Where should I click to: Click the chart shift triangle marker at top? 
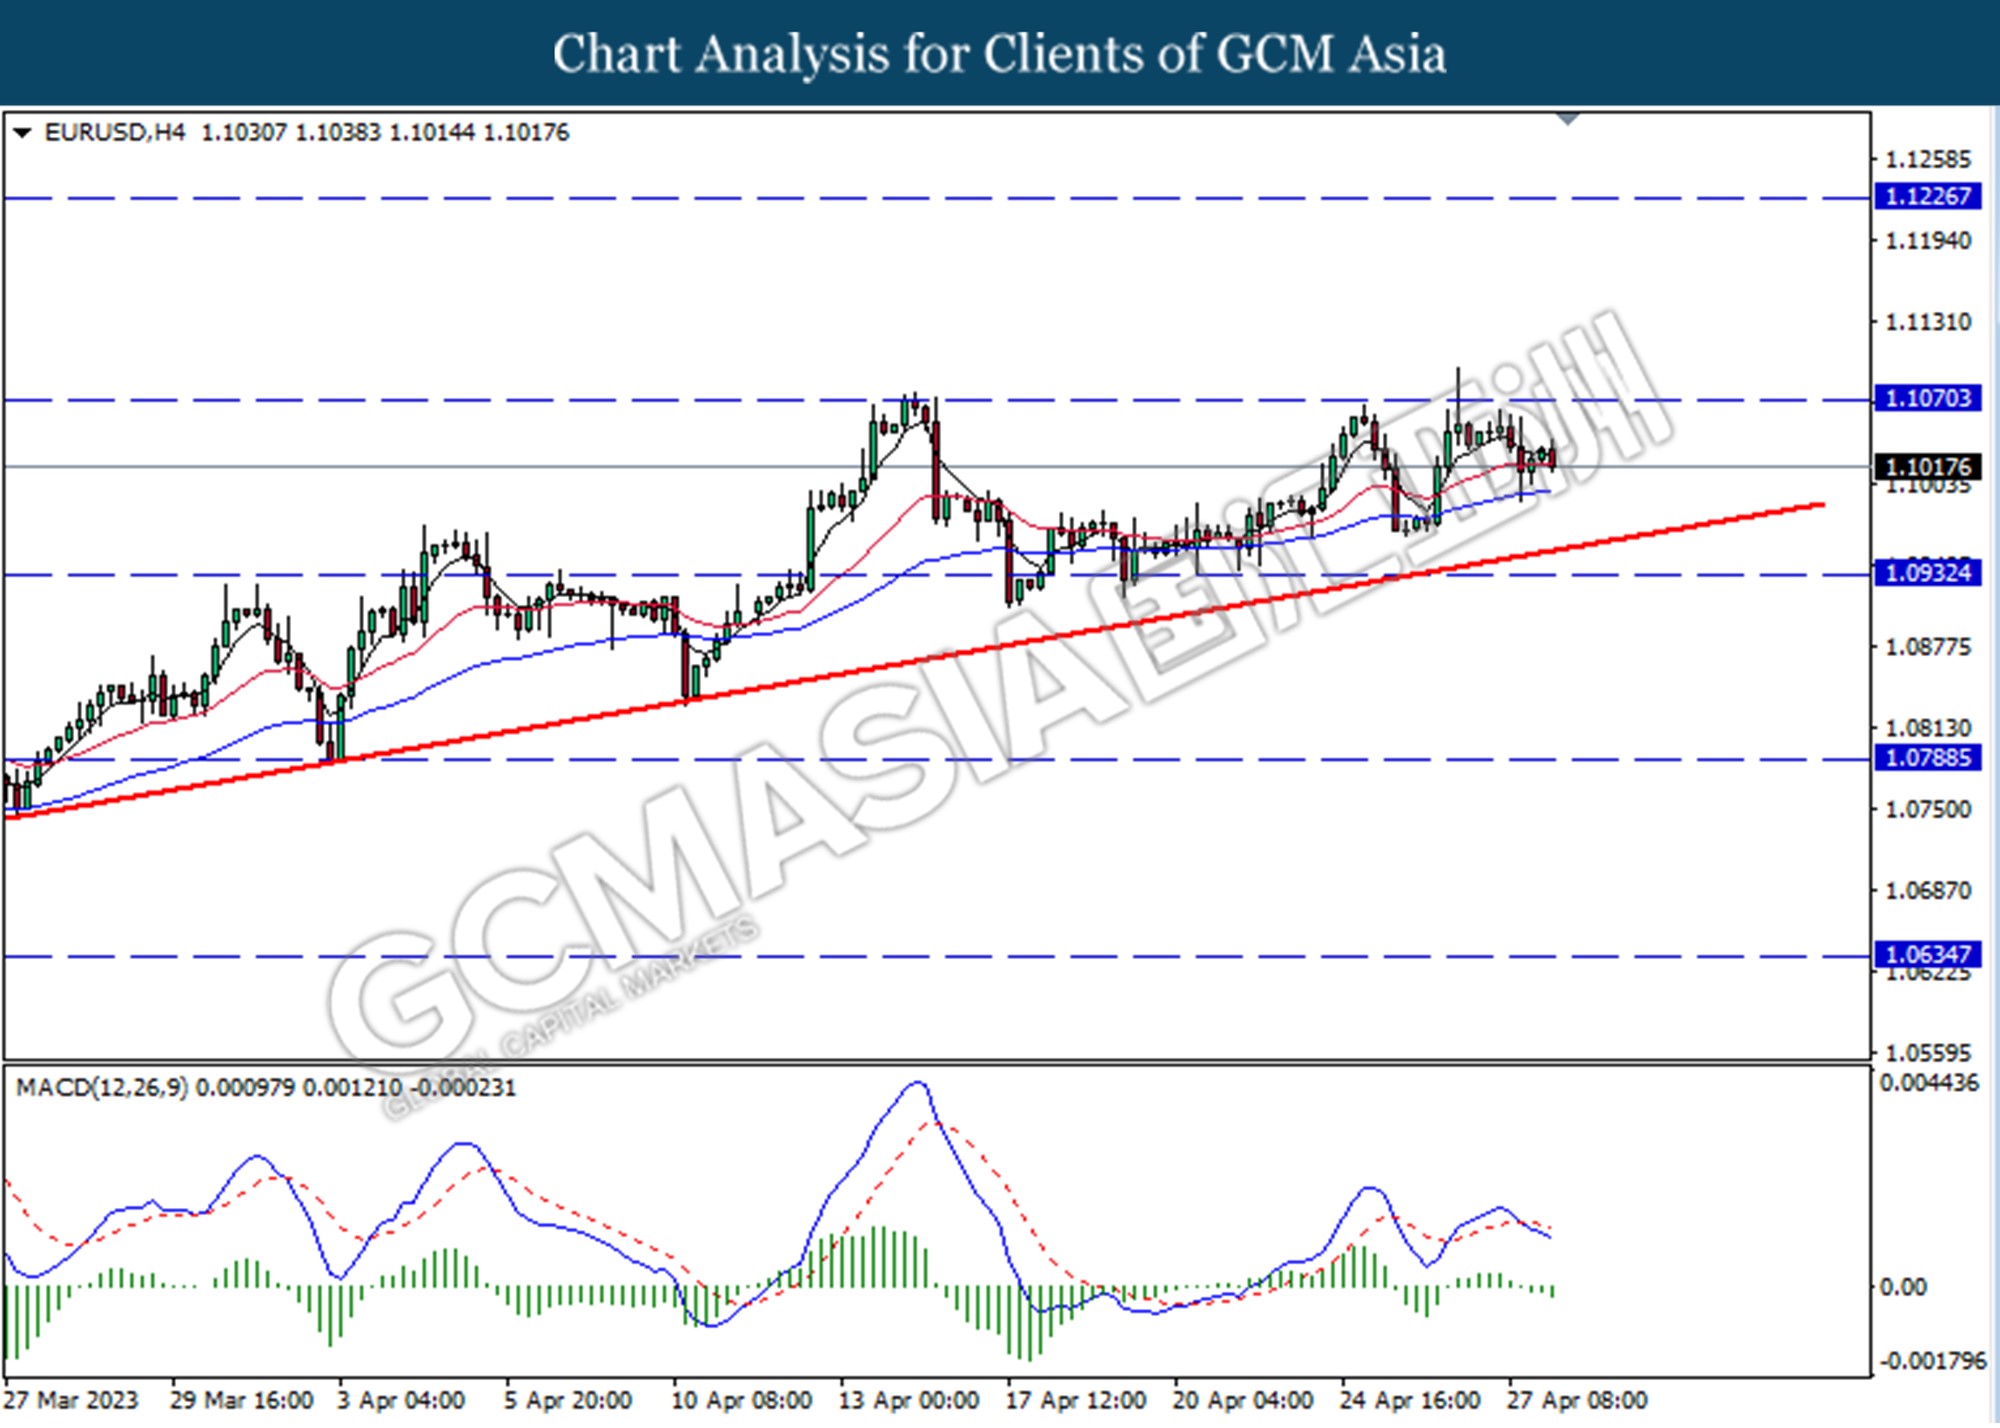pos(1568,119)
